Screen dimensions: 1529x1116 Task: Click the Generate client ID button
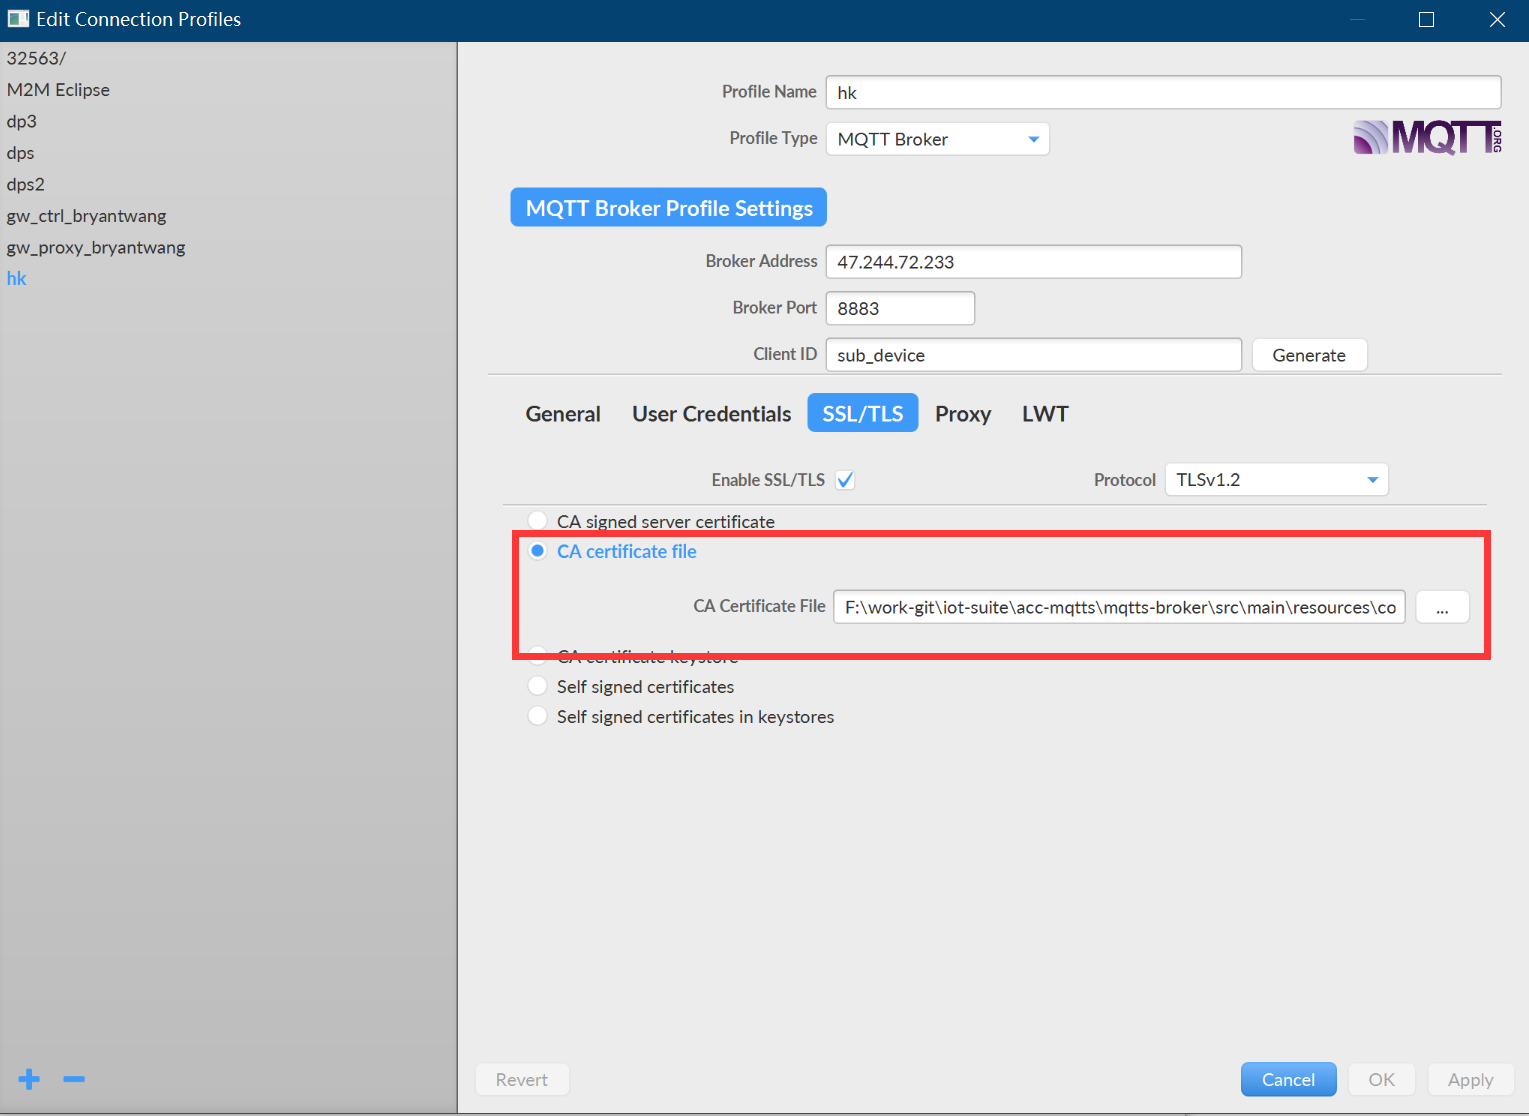click(1309, 355)
